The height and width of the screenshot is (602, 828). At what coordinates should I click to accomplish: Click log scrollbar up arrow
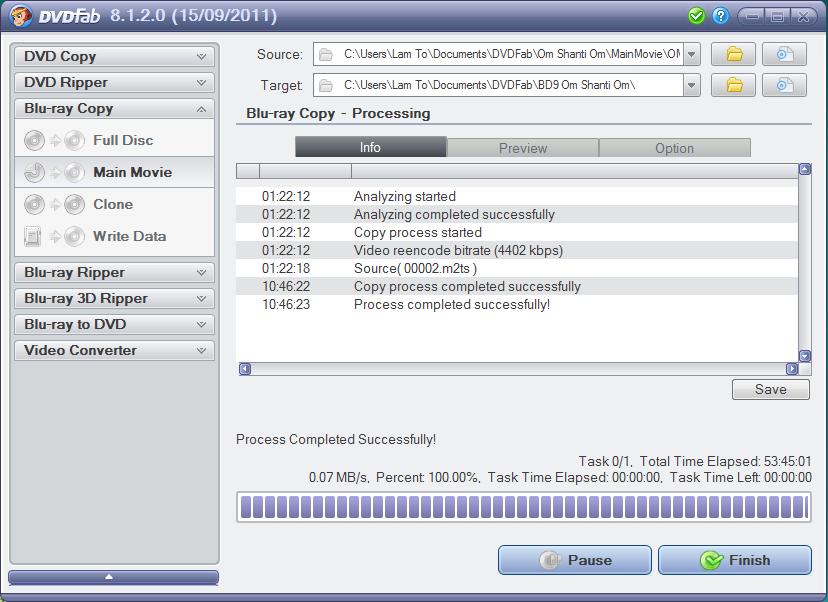[x=805, y=169]
